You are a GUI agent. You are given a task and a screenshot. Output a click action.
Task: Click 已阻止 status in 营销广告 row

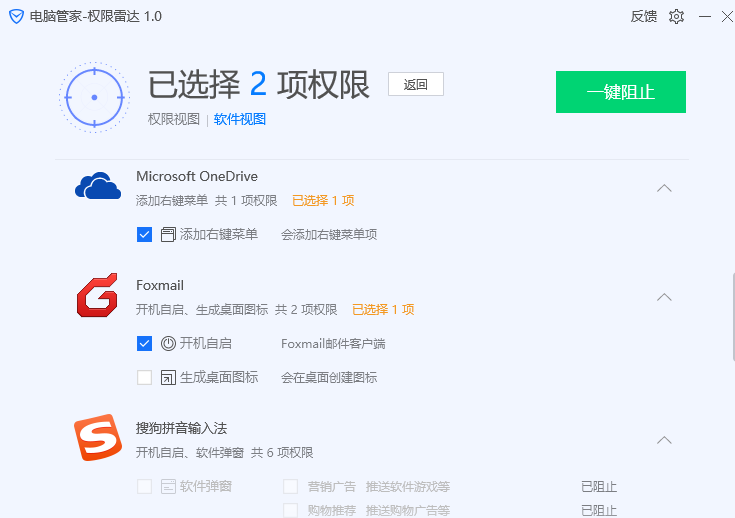tap(599, 487)
